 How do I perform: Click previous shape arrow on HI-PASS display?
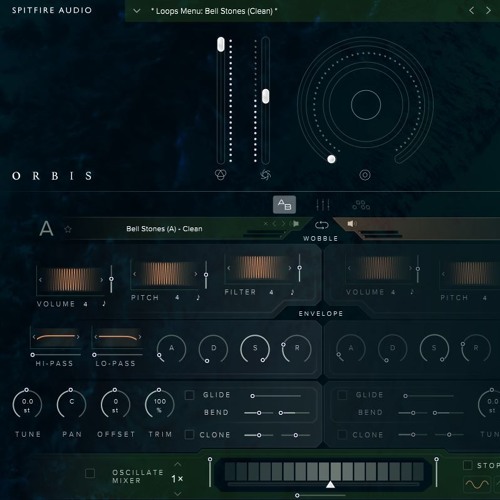[x=34, y=337]
